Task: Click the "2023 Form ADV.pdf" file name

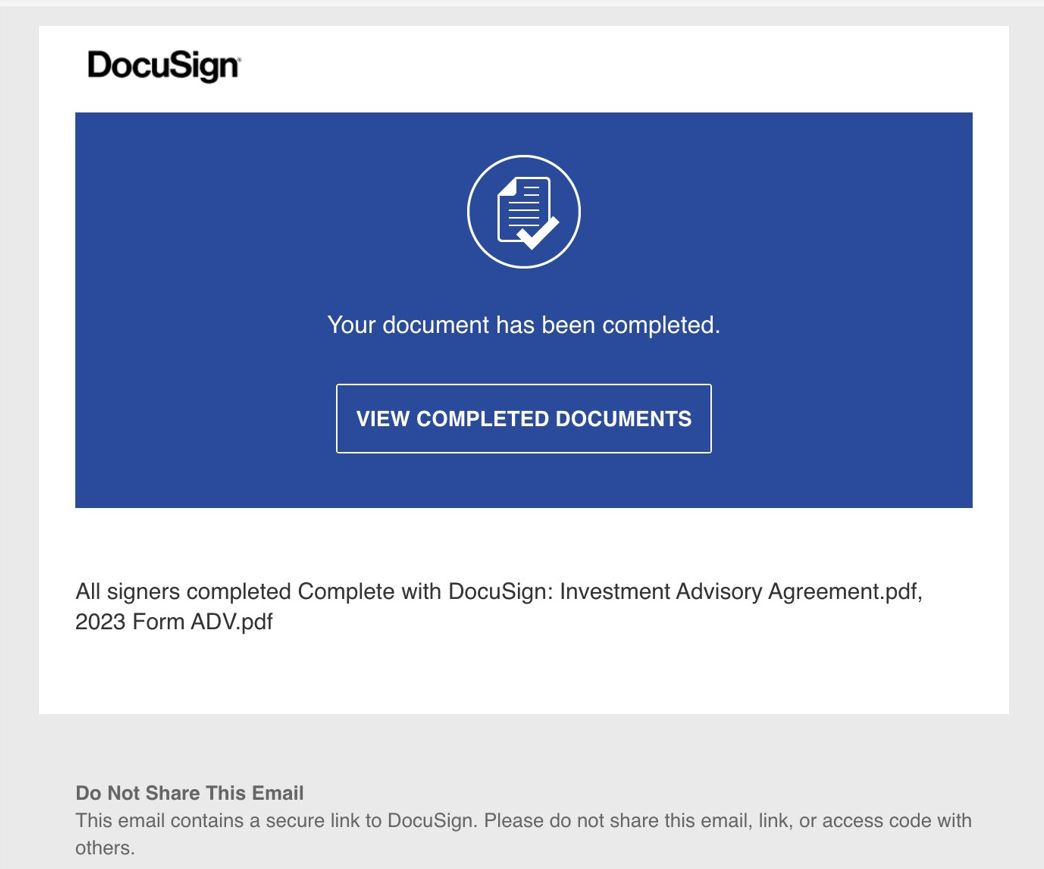Action: 174,622
